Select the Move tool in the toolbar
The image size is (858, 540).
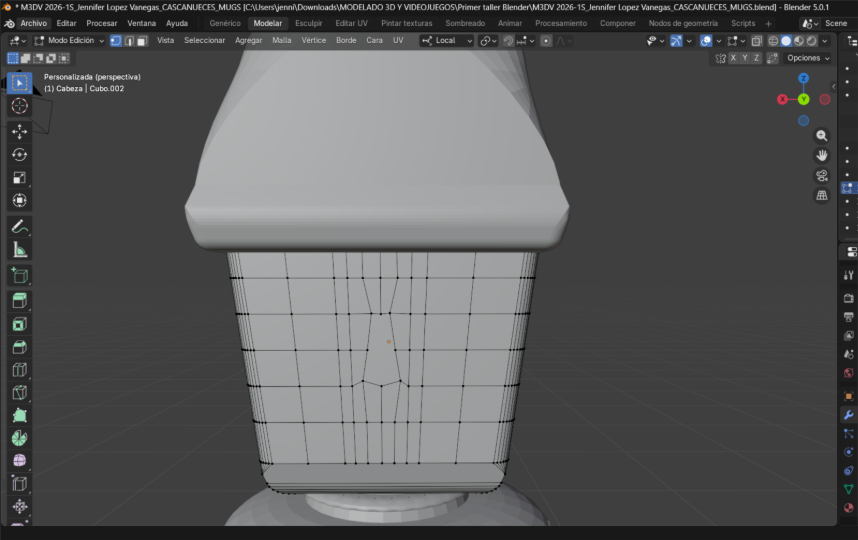click(x=19, y=131)
